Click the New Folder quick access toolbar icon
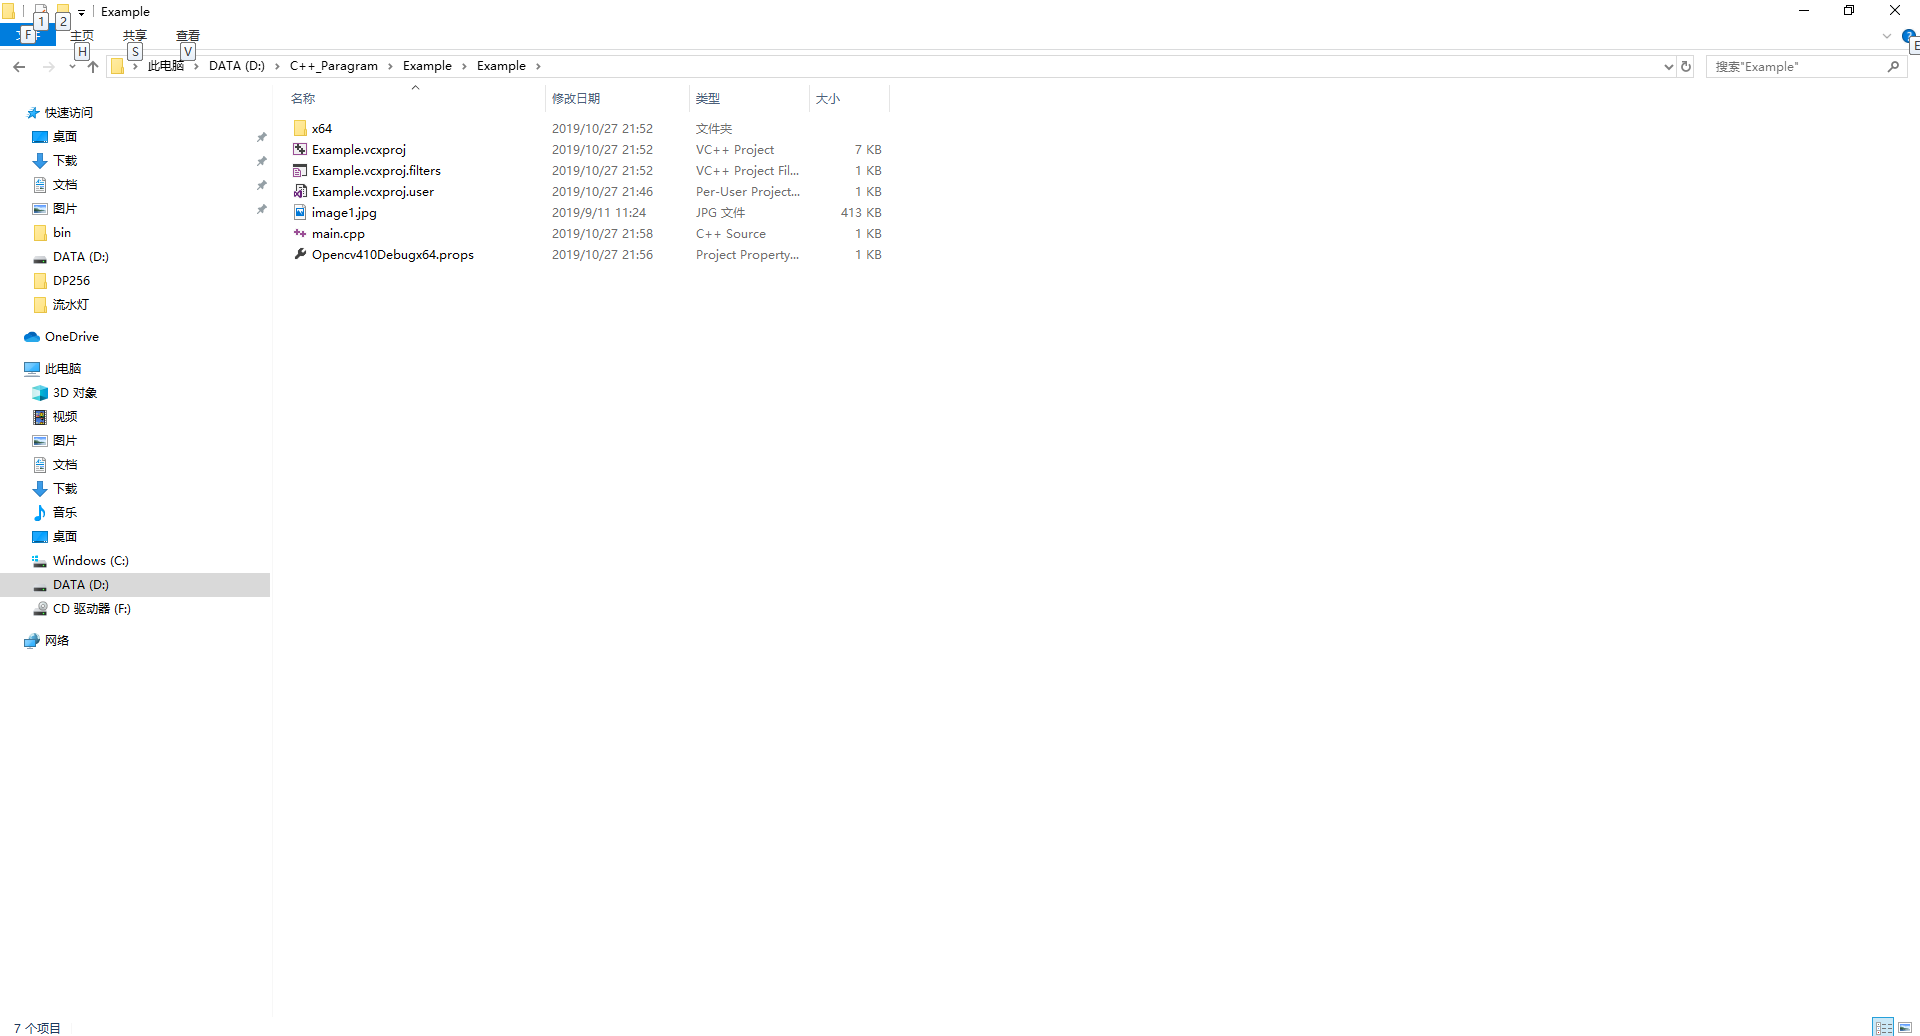 point(62,12)
